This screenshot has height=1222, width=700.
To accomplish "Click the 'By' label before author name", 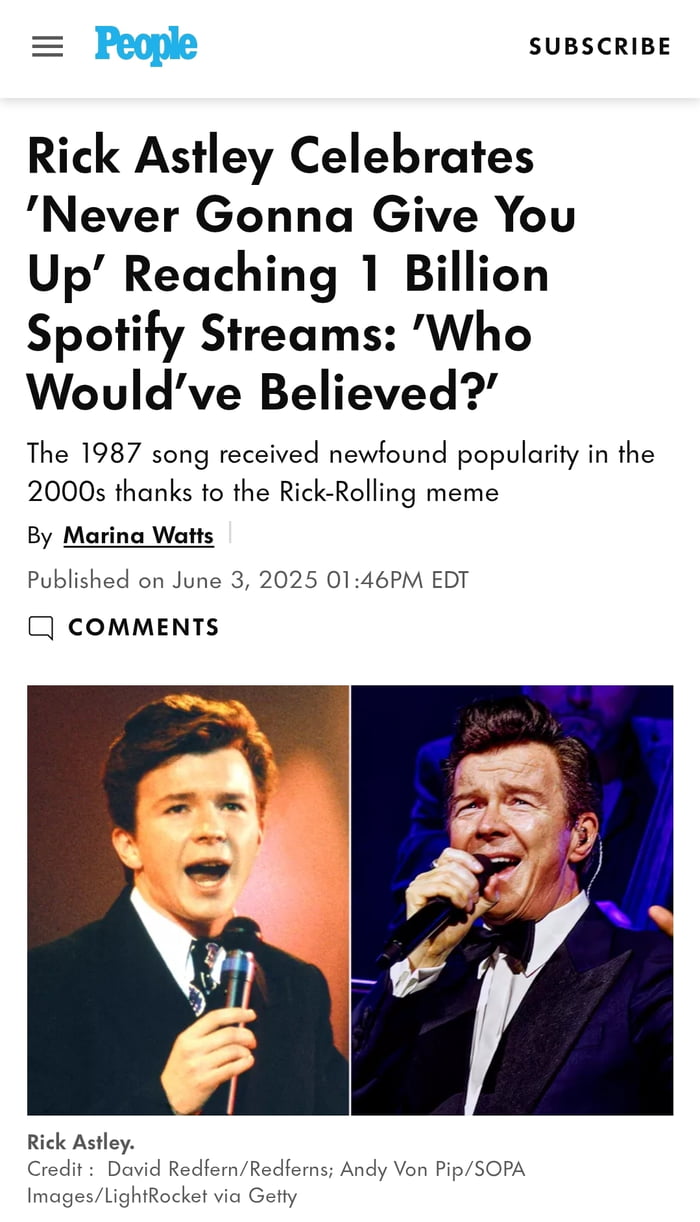I will click(x=40, y=536).
